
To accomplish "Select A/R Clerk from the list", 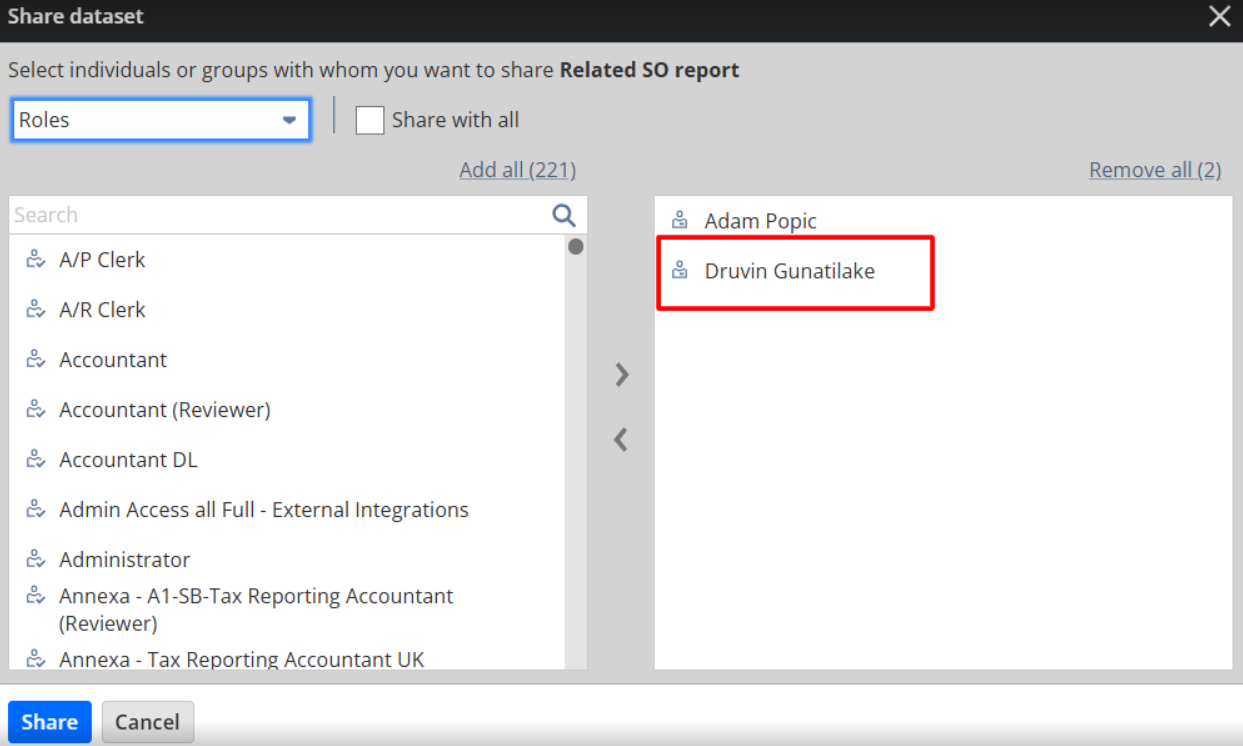I will click(x=102, y=310).
